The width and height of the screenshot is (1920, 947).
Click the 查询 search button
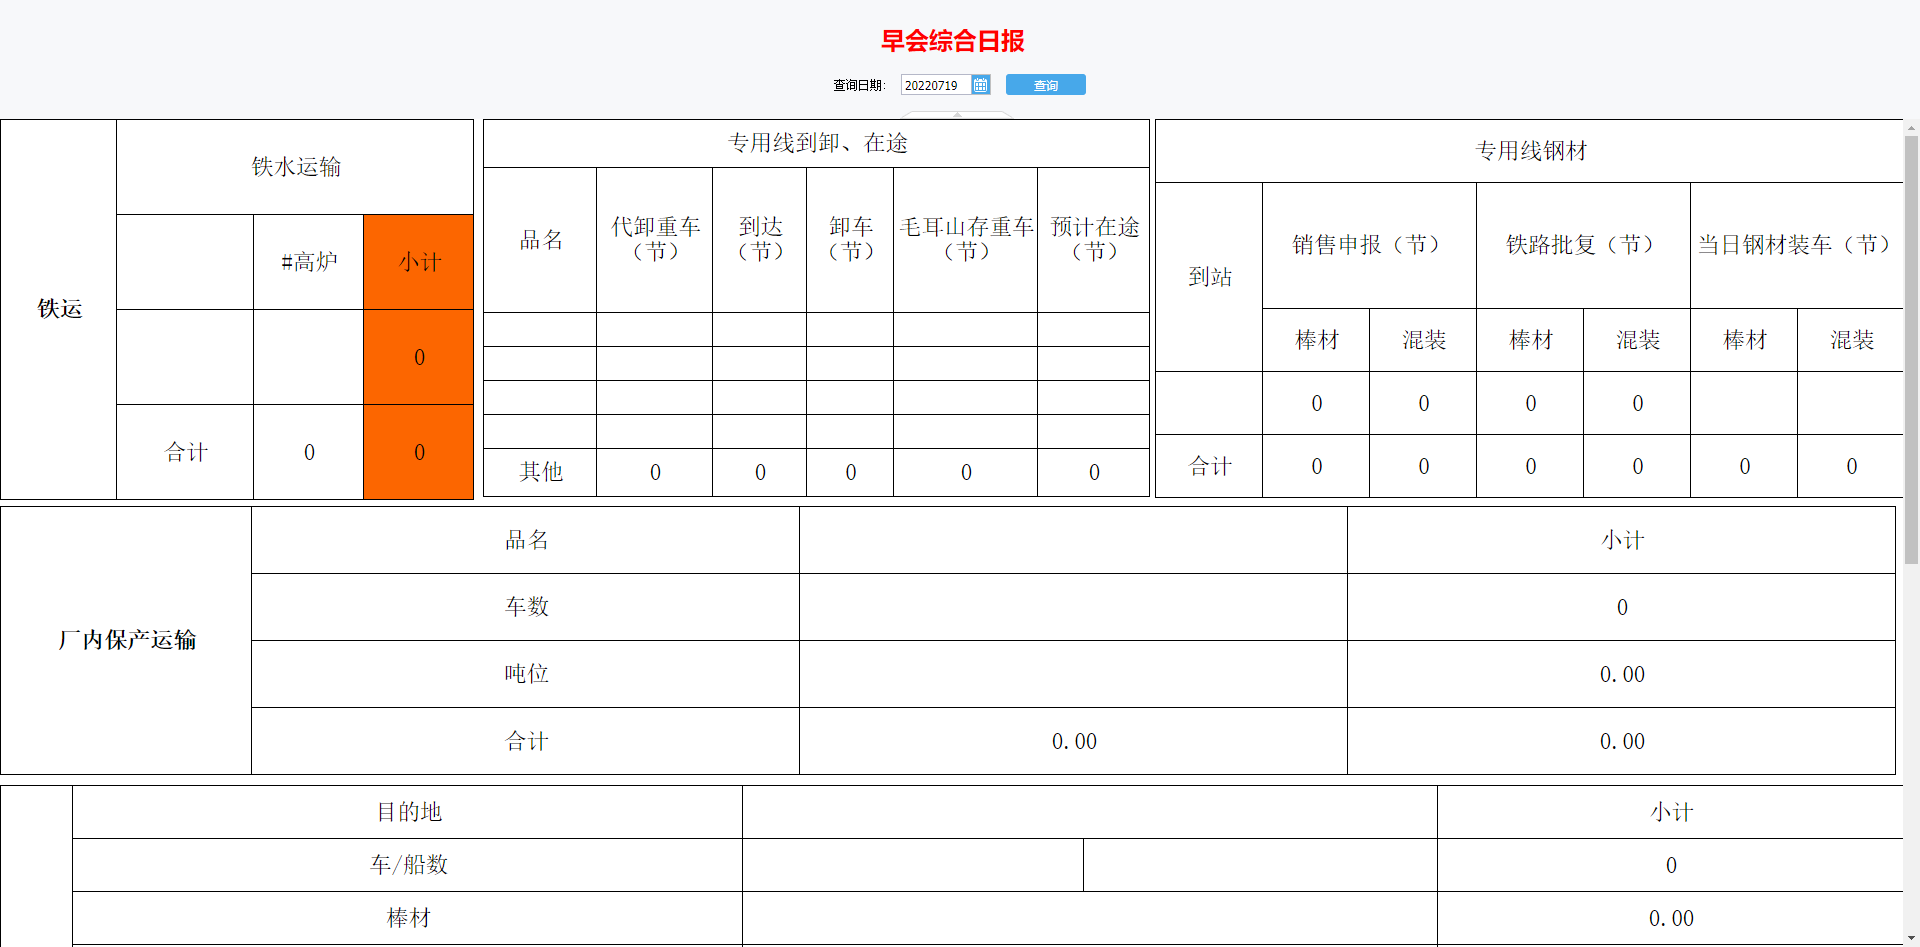pos(1045,85)
